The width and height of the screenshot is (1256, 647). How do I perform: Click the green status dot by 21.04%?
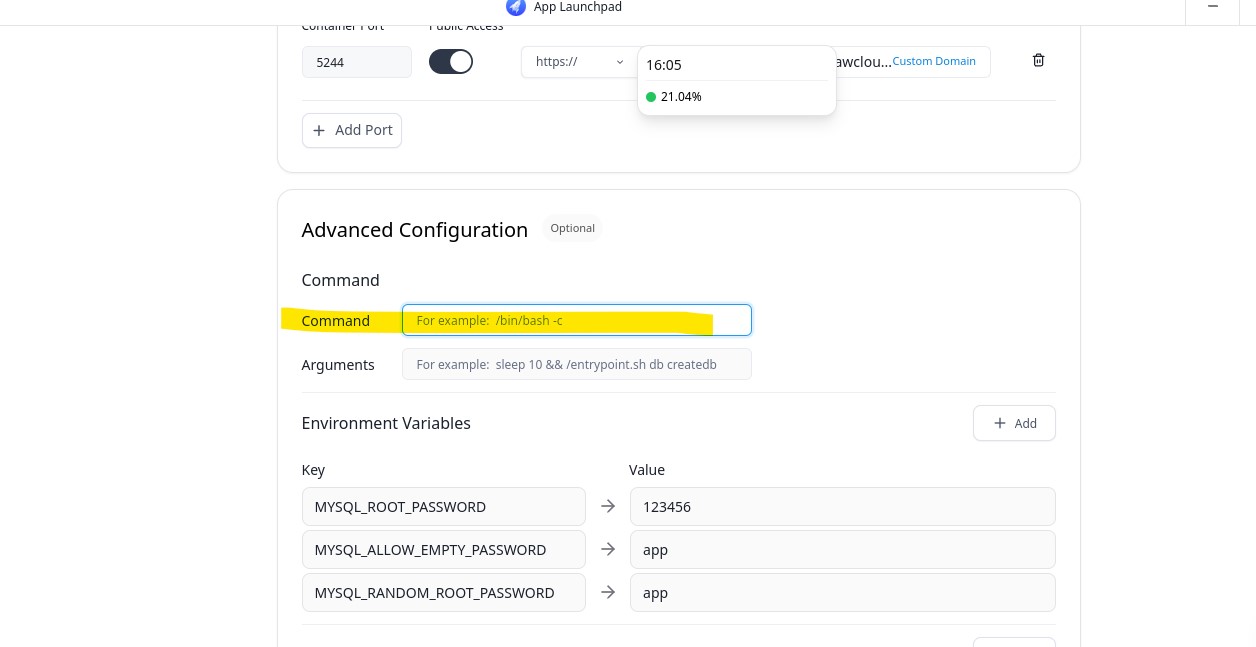coord(651,97)
